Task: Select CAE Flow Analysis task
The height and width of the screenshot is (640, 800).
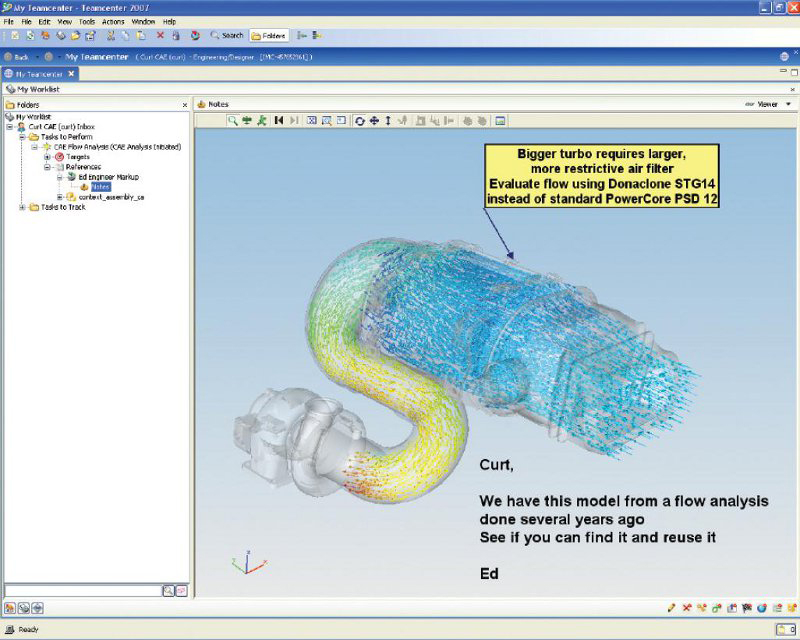Action: coord(117,147)
